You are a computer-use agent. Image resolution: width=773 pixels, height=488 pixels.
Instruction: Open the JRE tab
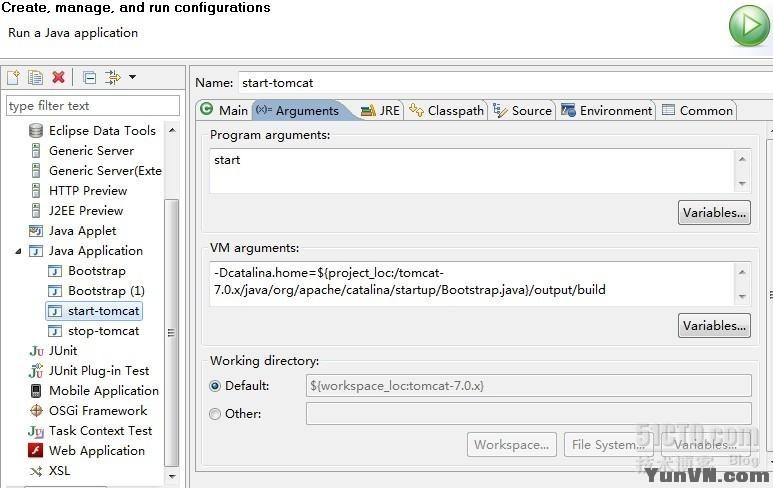(x=380, y=110)
